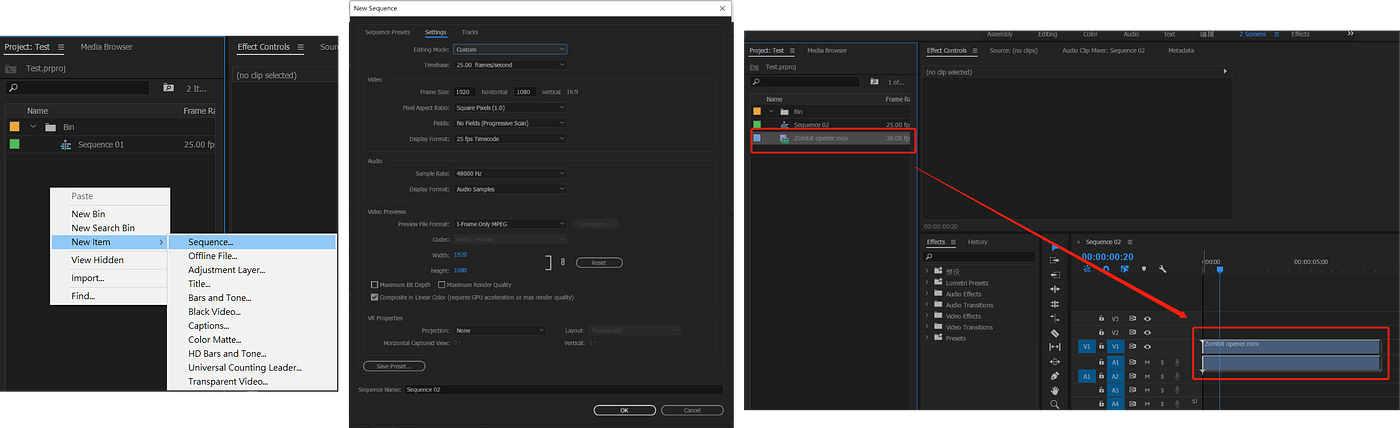Open Project: Test panel menu icon, left screenshot
Screen dimensions: 1400x428
pos(61,47)
